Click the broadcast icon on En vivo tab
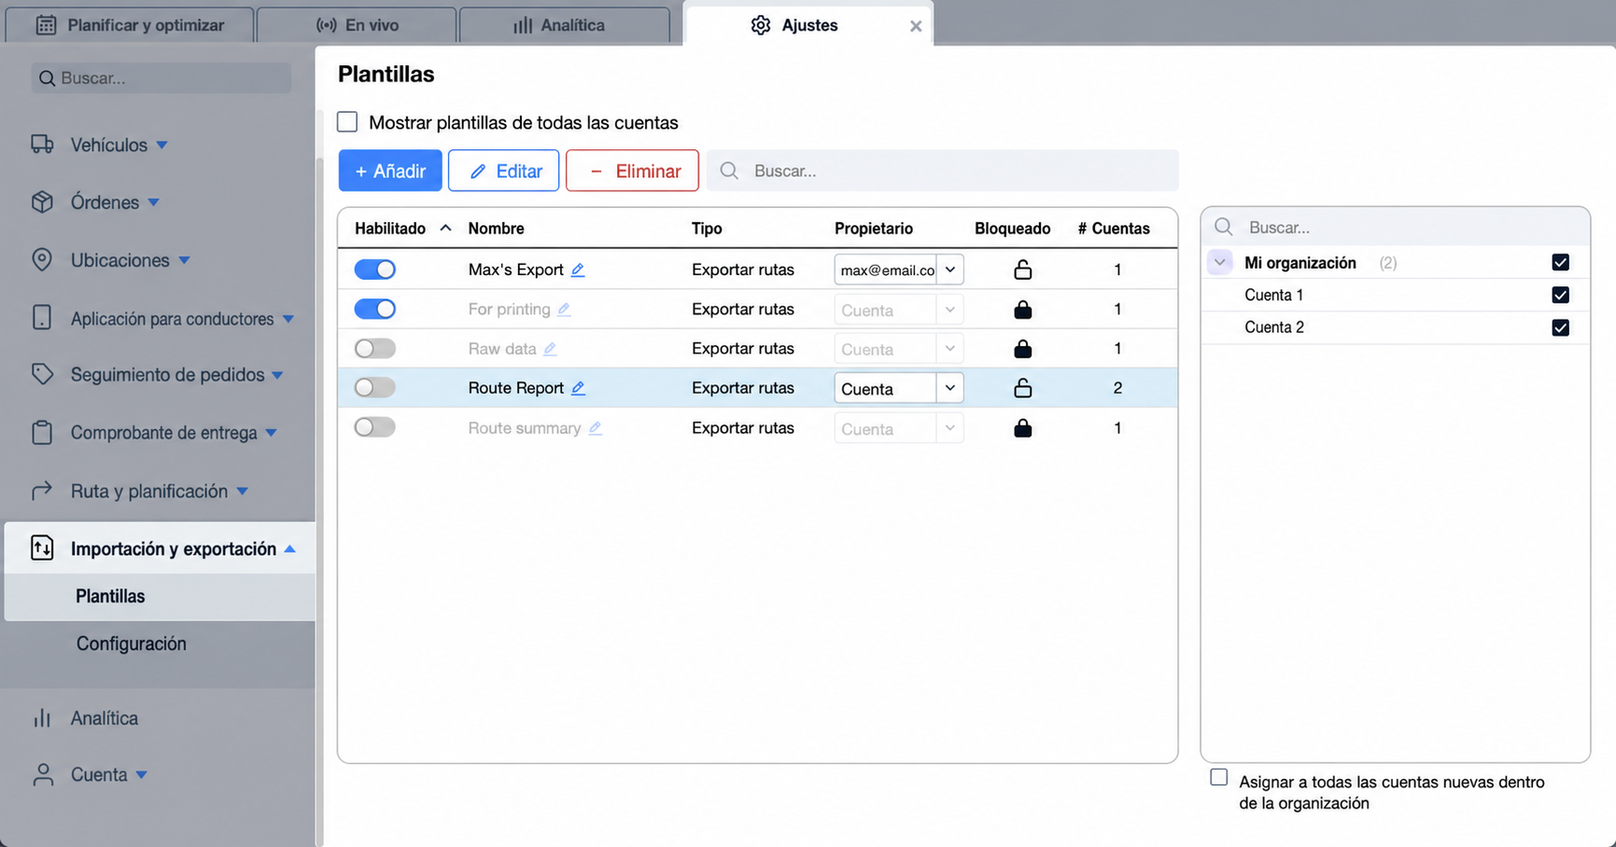Image resolution: width=1616 pixels, height=847 pixels. (326, 25)
